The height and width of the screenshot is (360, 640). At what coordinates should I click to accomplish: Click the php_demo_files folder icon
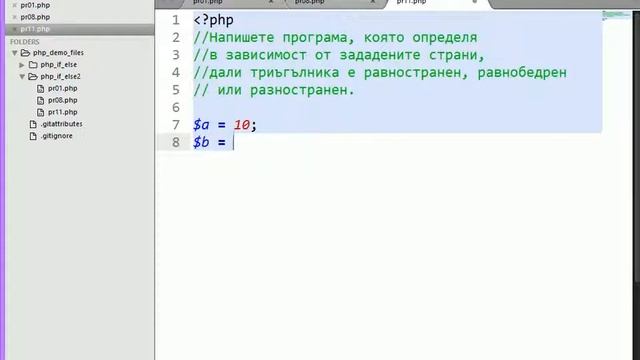(x=25, y=53)
